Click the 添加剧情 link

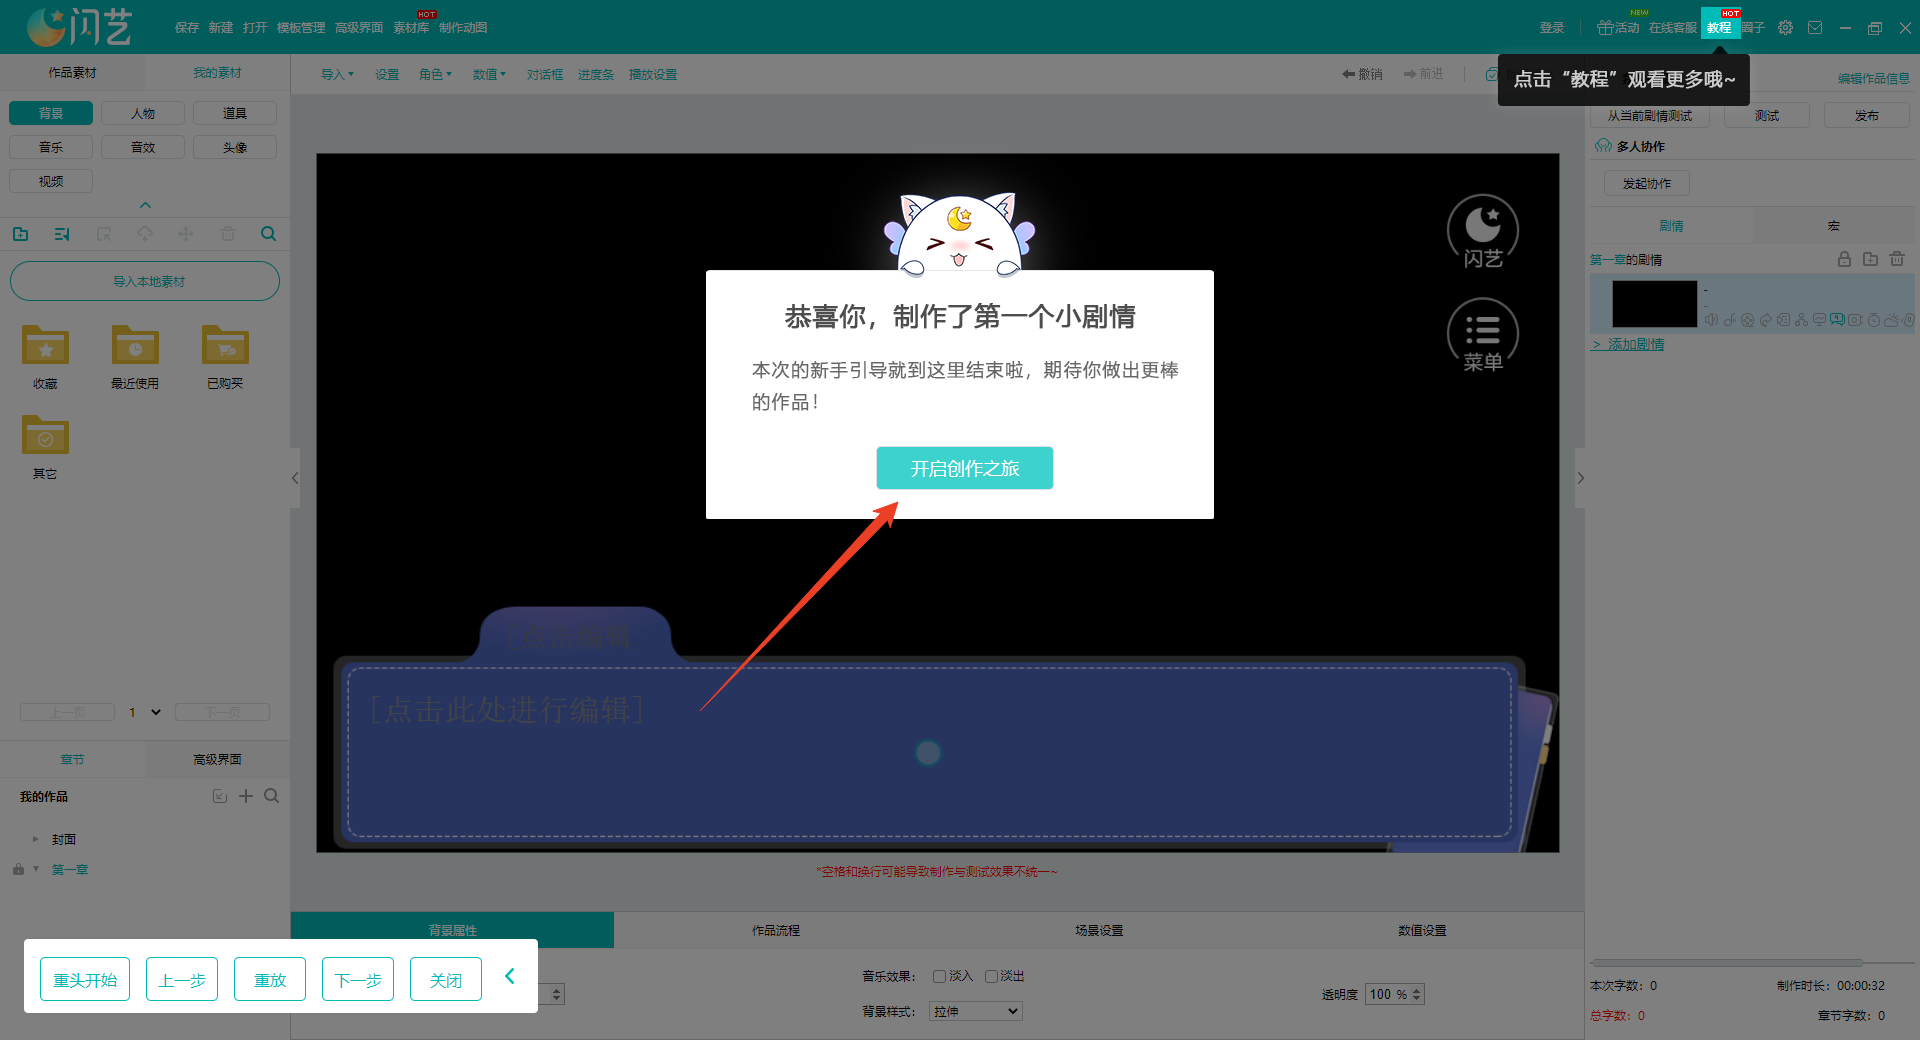[1634, 343]
